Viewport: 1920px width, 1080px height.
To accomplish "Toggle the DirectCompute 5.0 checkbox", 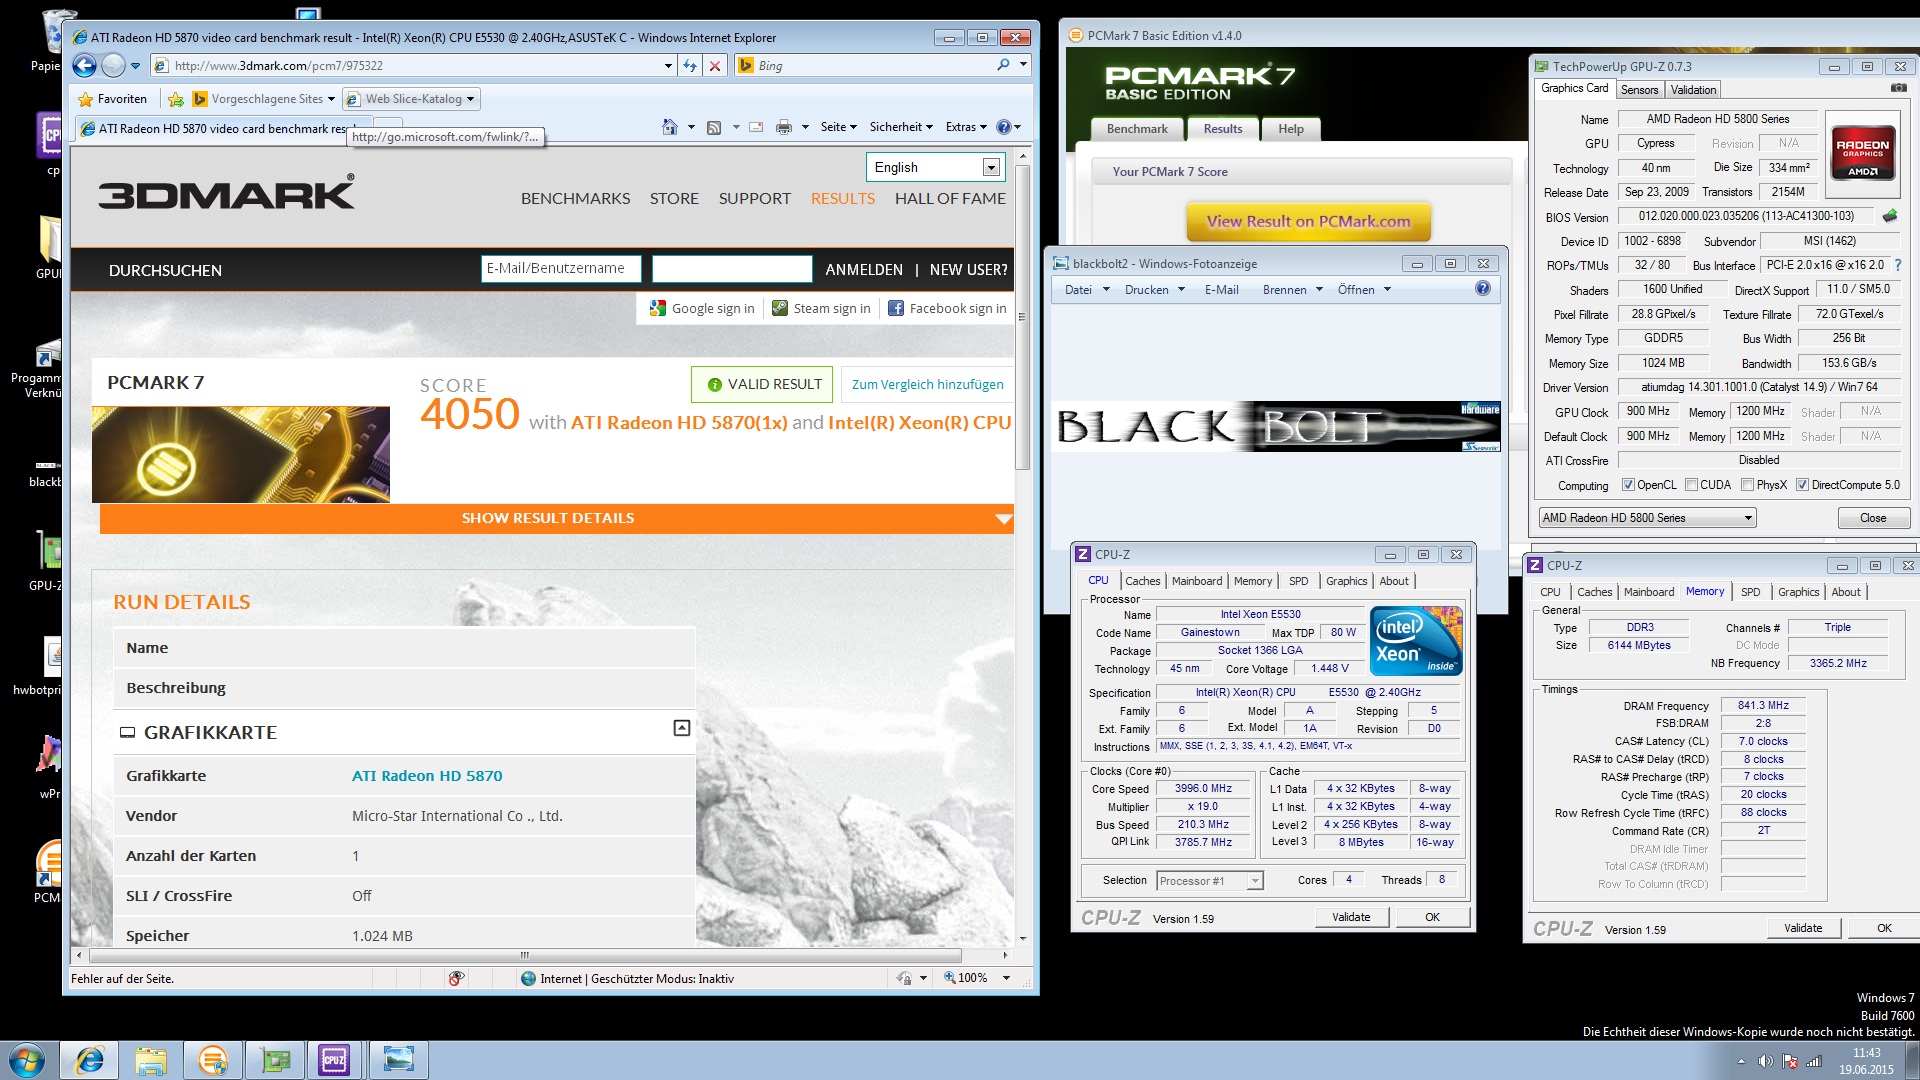I will coord(1802,485).
